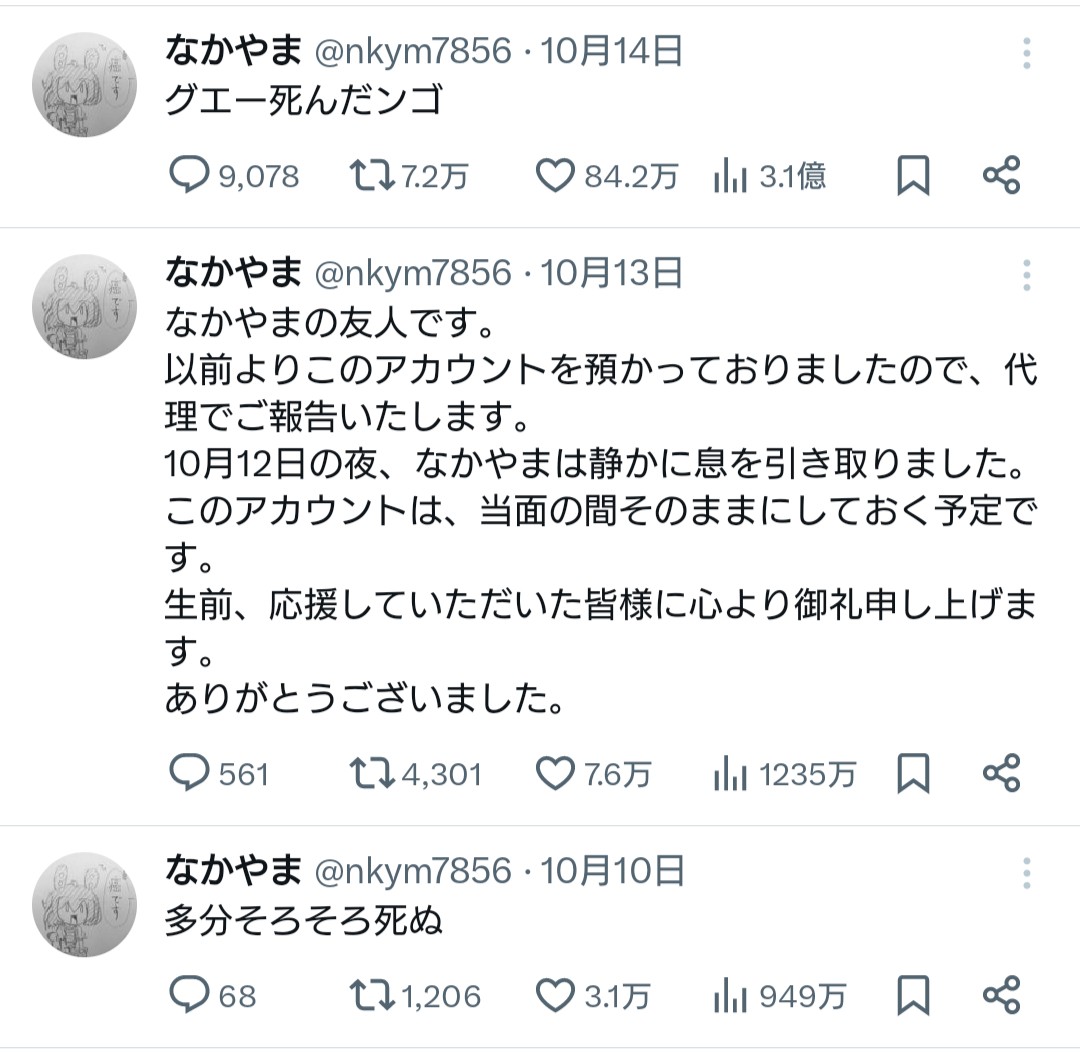The image size is (1080, 1052).
Task: Bookmark the October 14 post
Action: coord(912,177)
